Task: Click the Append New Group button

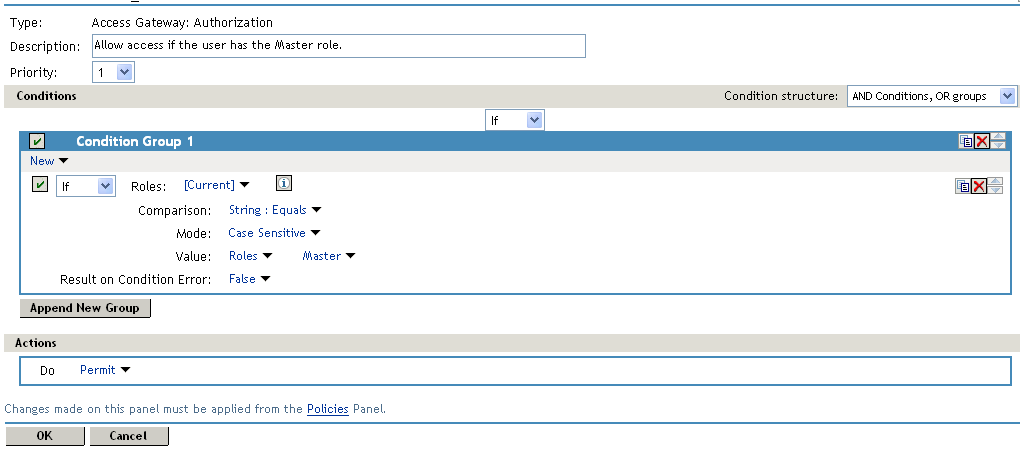Action: tap(85, 308)
